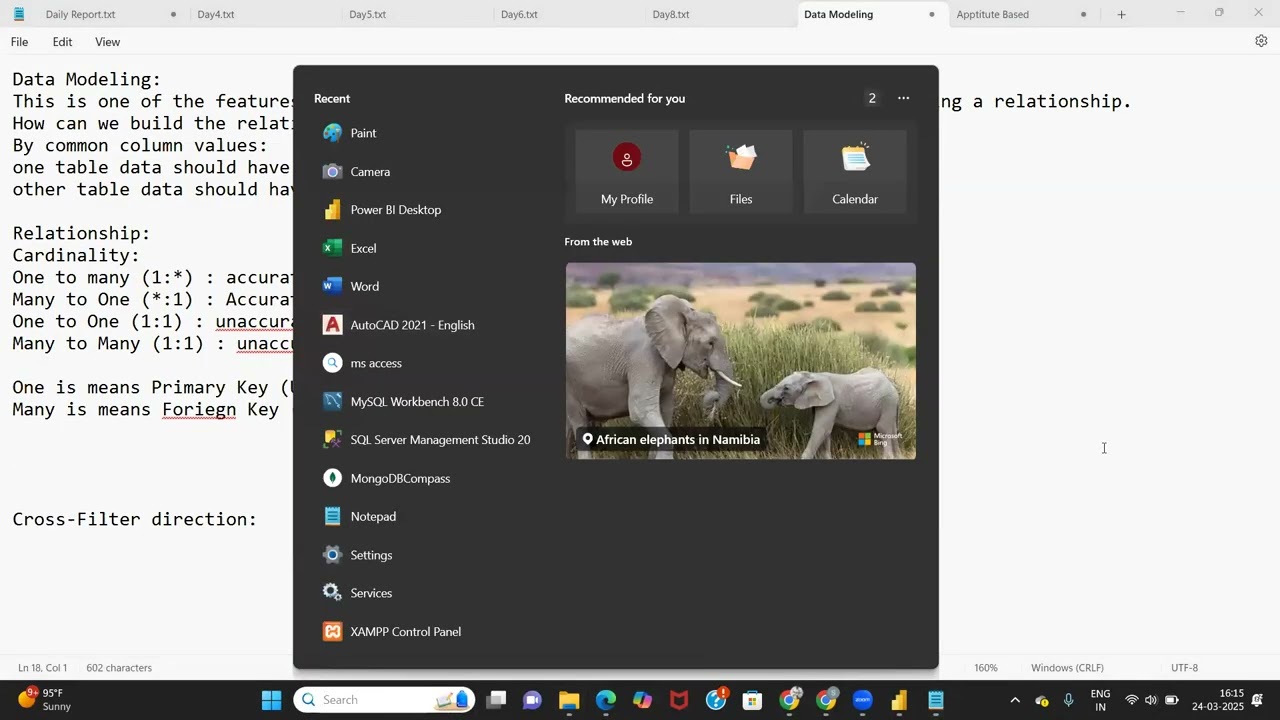Image resolution: width=1280 pixels, height=720 pixels.
Task: Click the 160% zoom level in status bar
Action: (986, 667)
